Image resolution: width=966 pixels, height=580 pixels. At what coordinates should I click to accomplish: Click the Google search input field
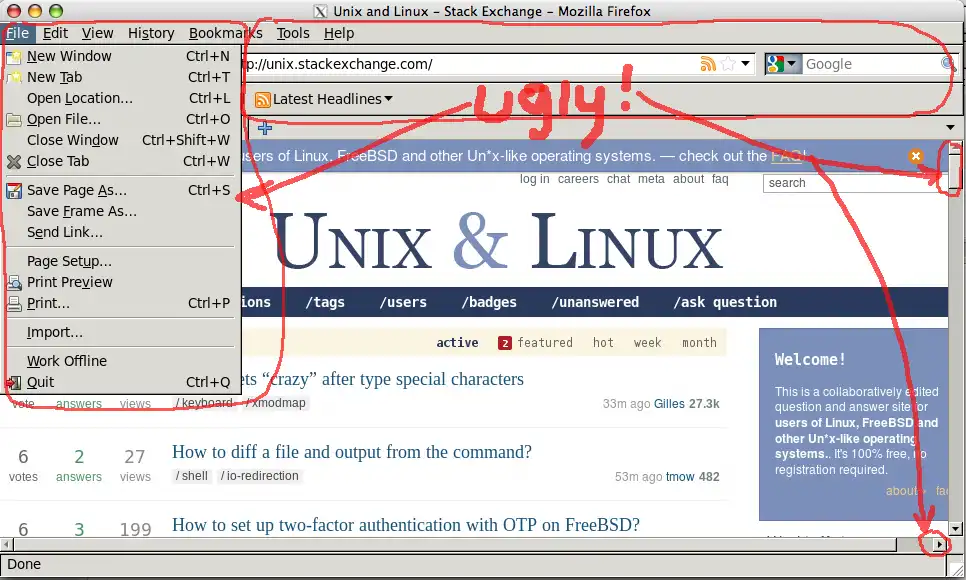pos(872,63)
